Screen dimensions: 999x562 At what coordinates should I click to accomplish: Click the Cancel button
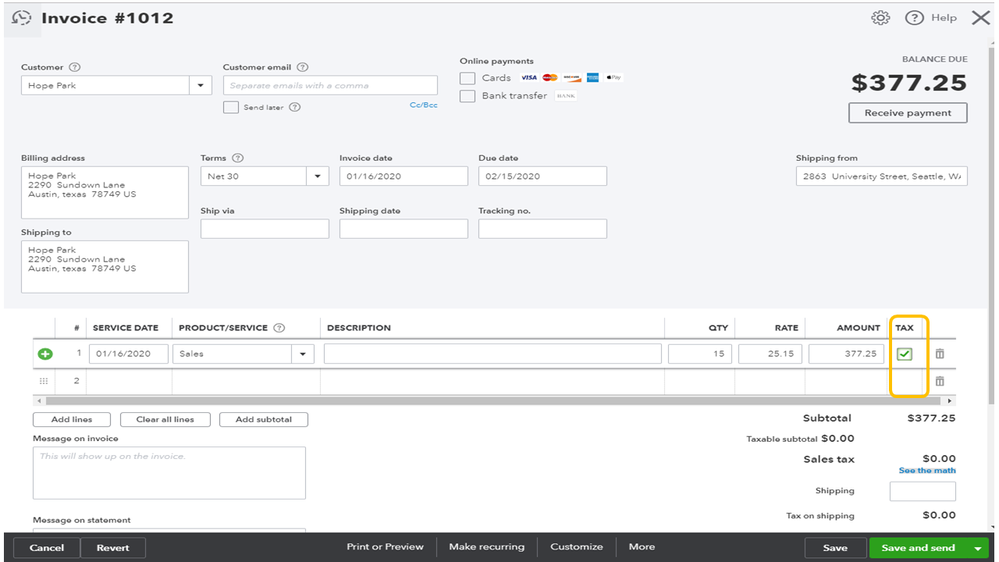47,548
